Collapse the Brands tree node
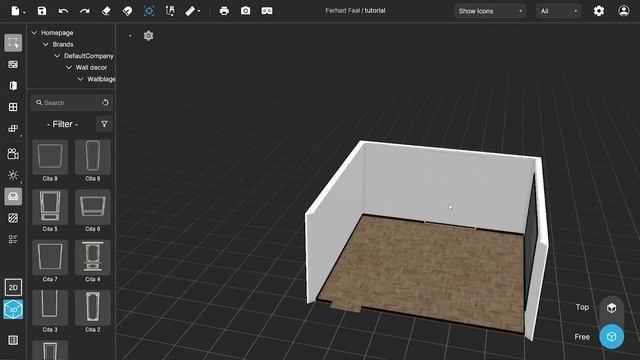Screen dimensions: 640x360 click(46, 44)
